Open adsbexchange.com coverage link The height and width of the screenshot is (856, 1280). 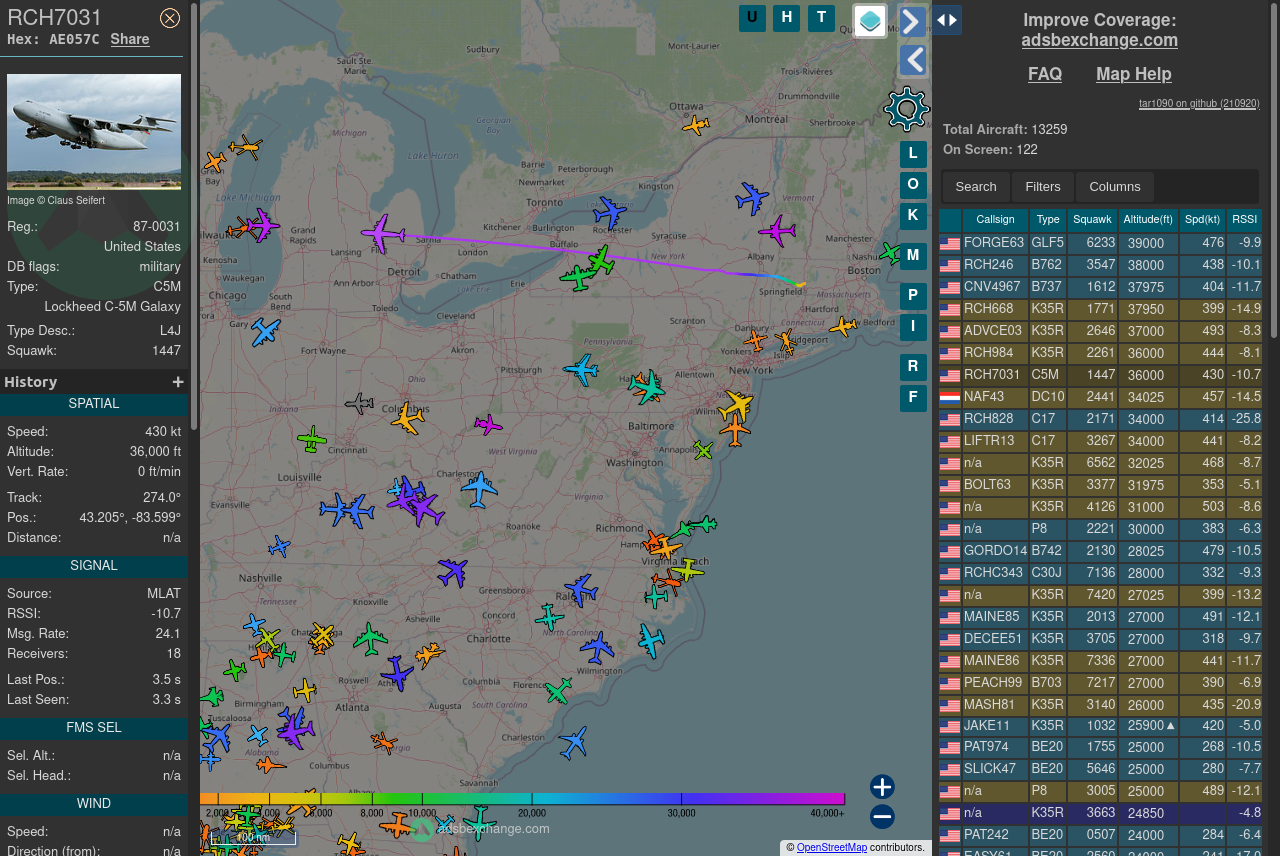point(1099,40)
